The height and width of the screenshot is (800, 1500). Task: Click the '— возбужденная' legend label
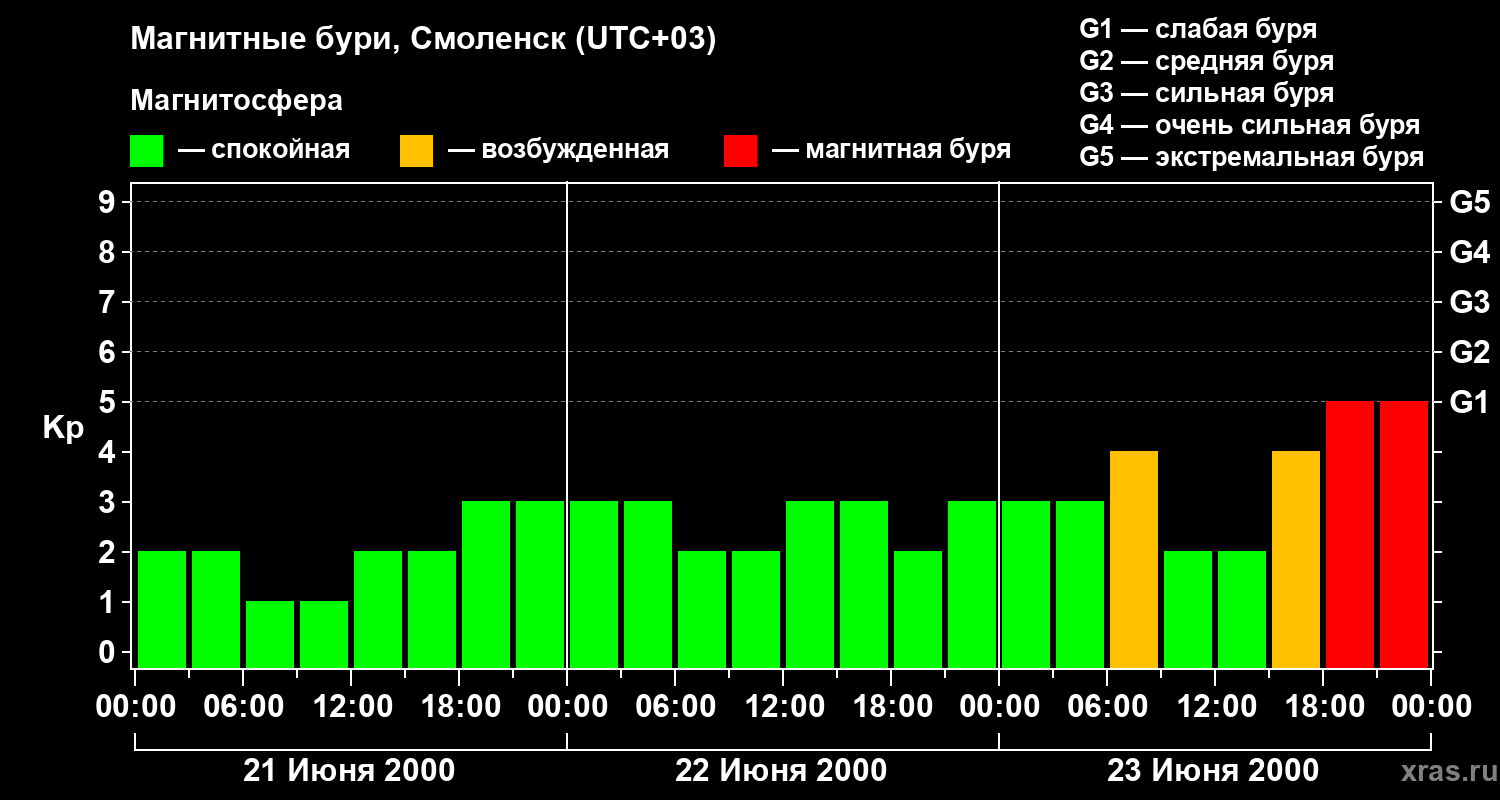[x=558, y=151]
